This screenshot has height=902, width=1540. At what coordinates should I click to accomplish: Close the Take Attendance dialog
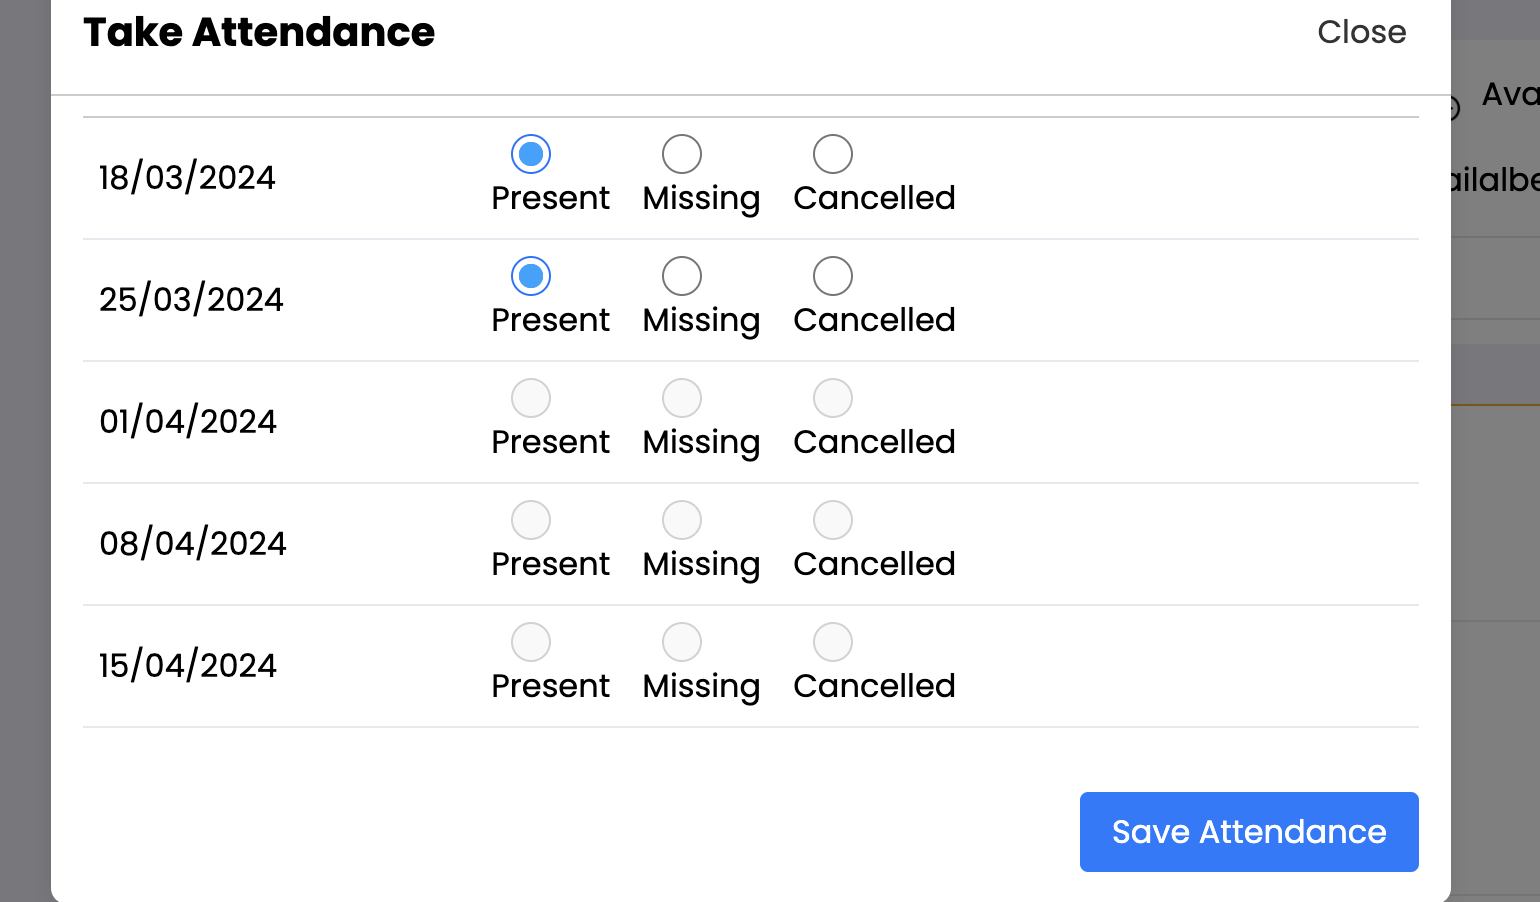(1361, 32)
